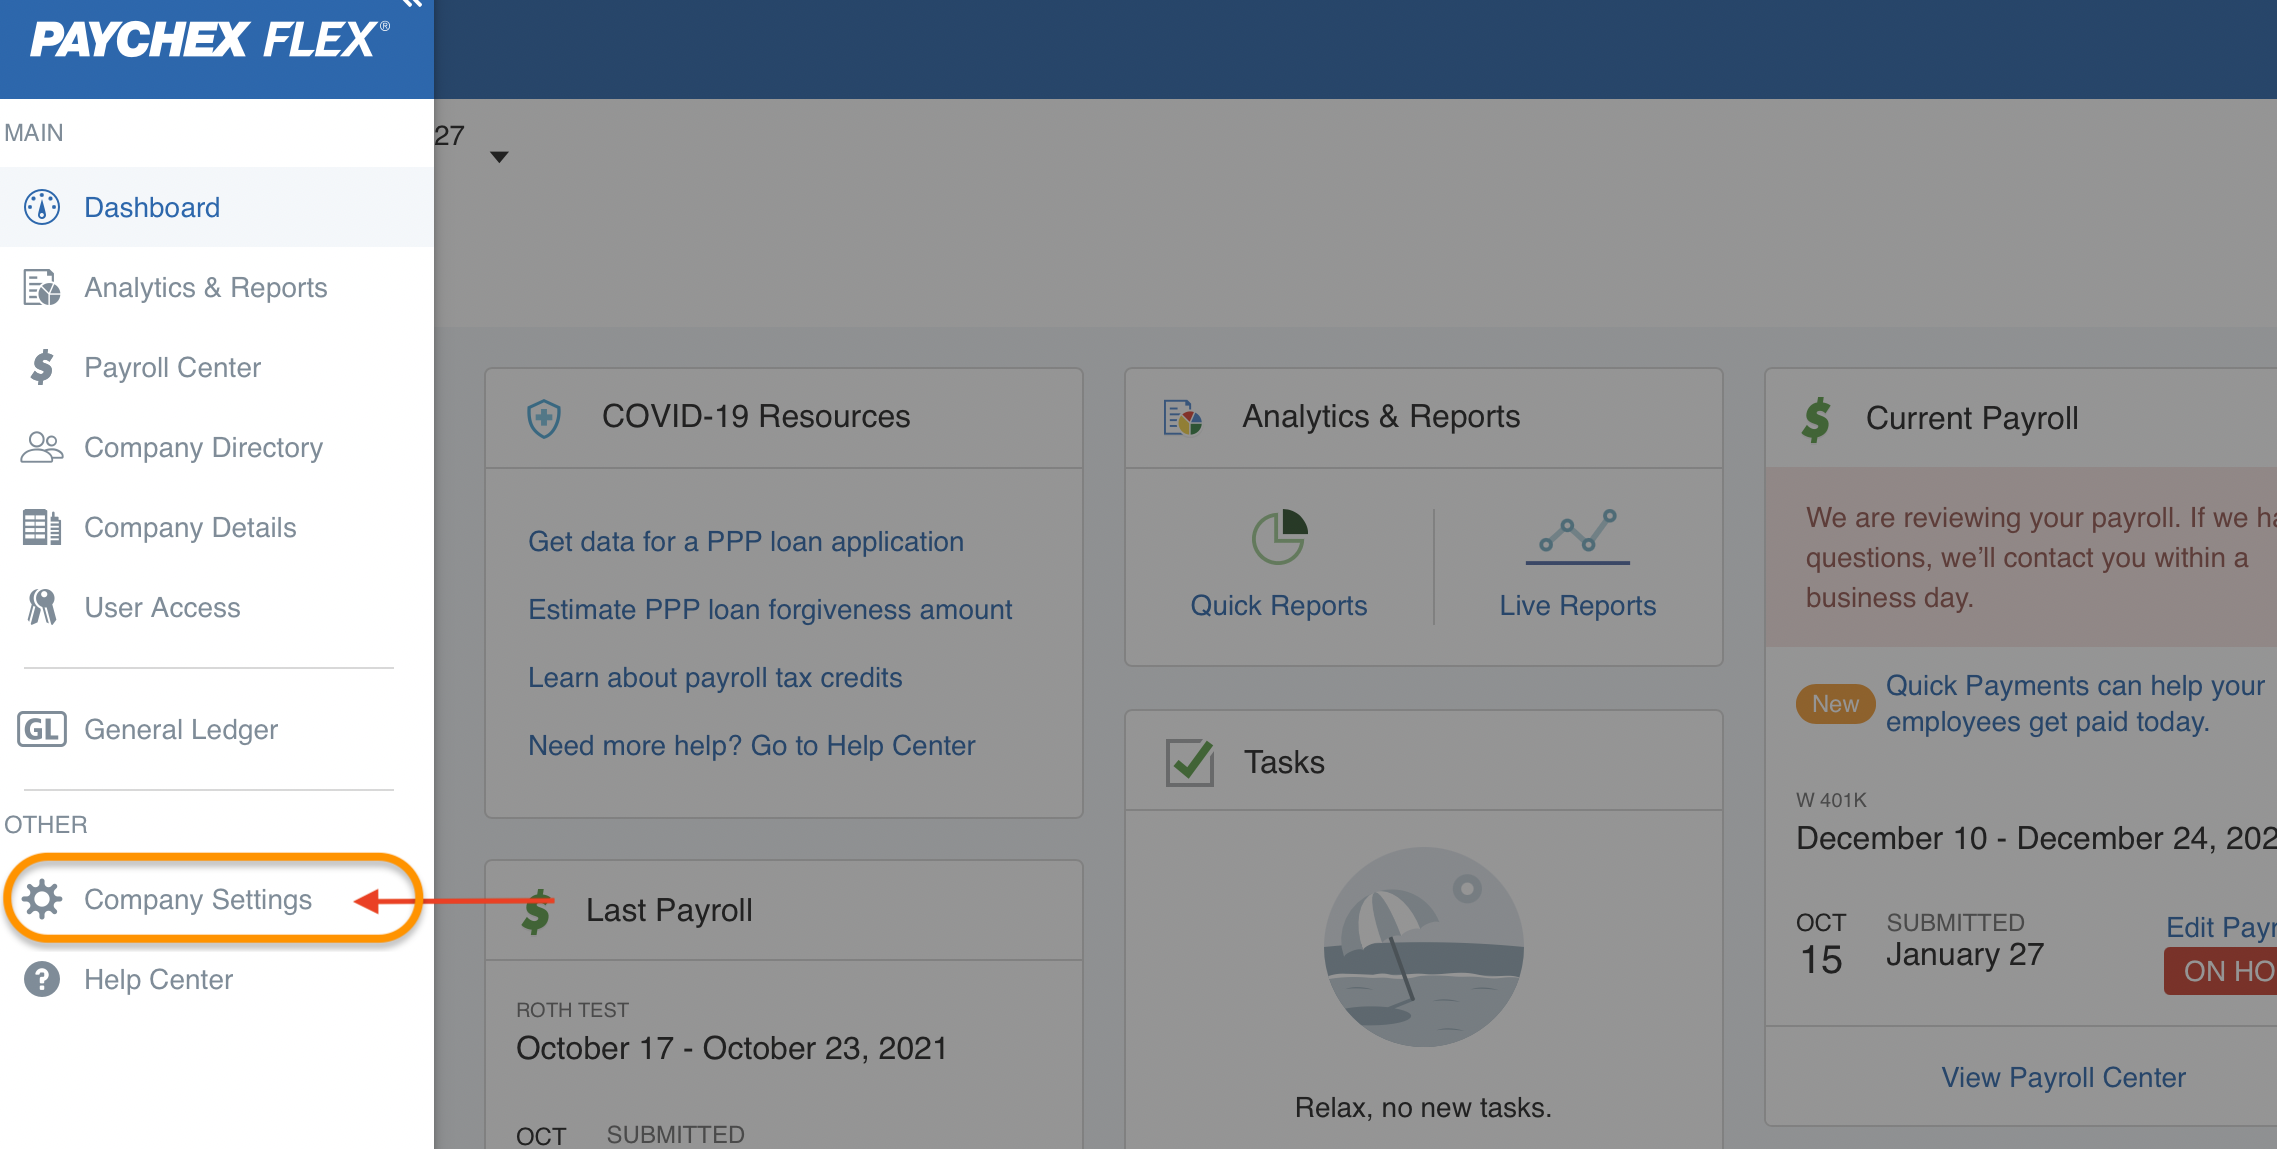Collapse the sidebar with the top chevron

(413, 4)
